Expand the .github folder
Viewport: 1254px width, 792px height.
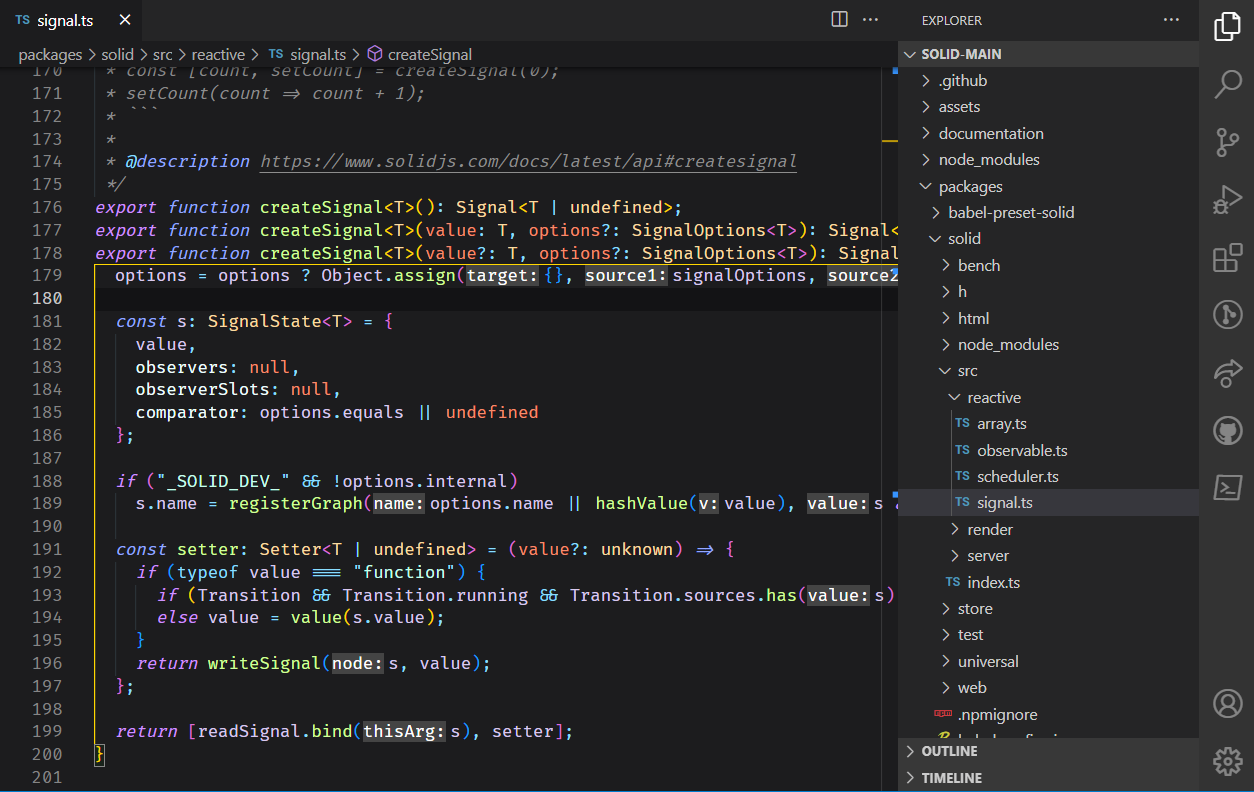(x=1048, y=80)
